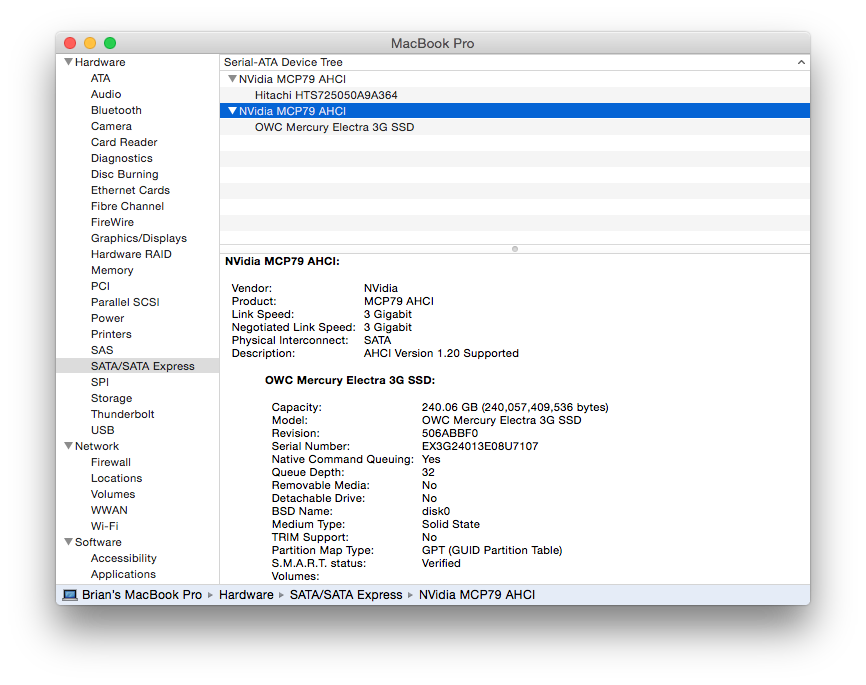
Task: Open Volumes under Network
Action: coord(113,495)
